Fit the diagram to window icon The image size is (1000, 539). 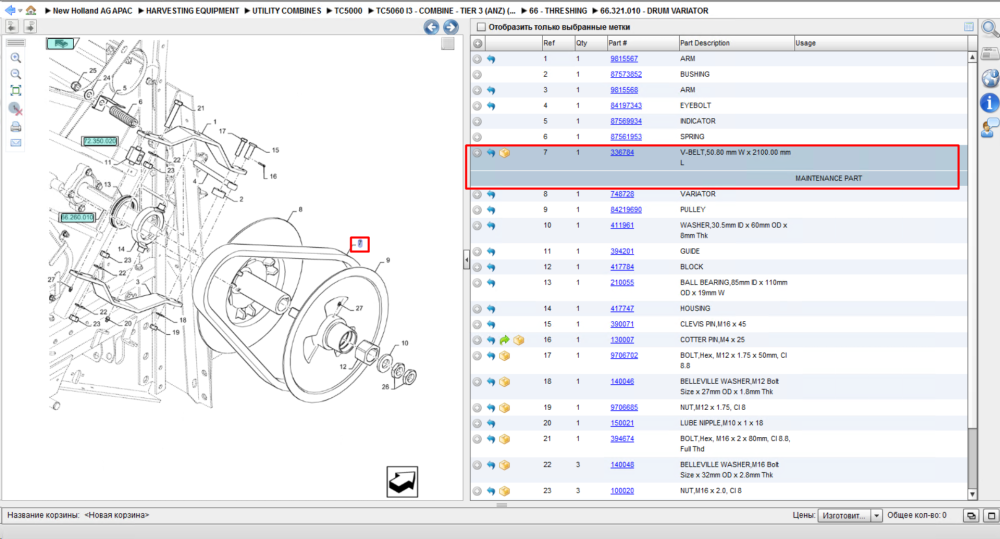pos(16,91)
